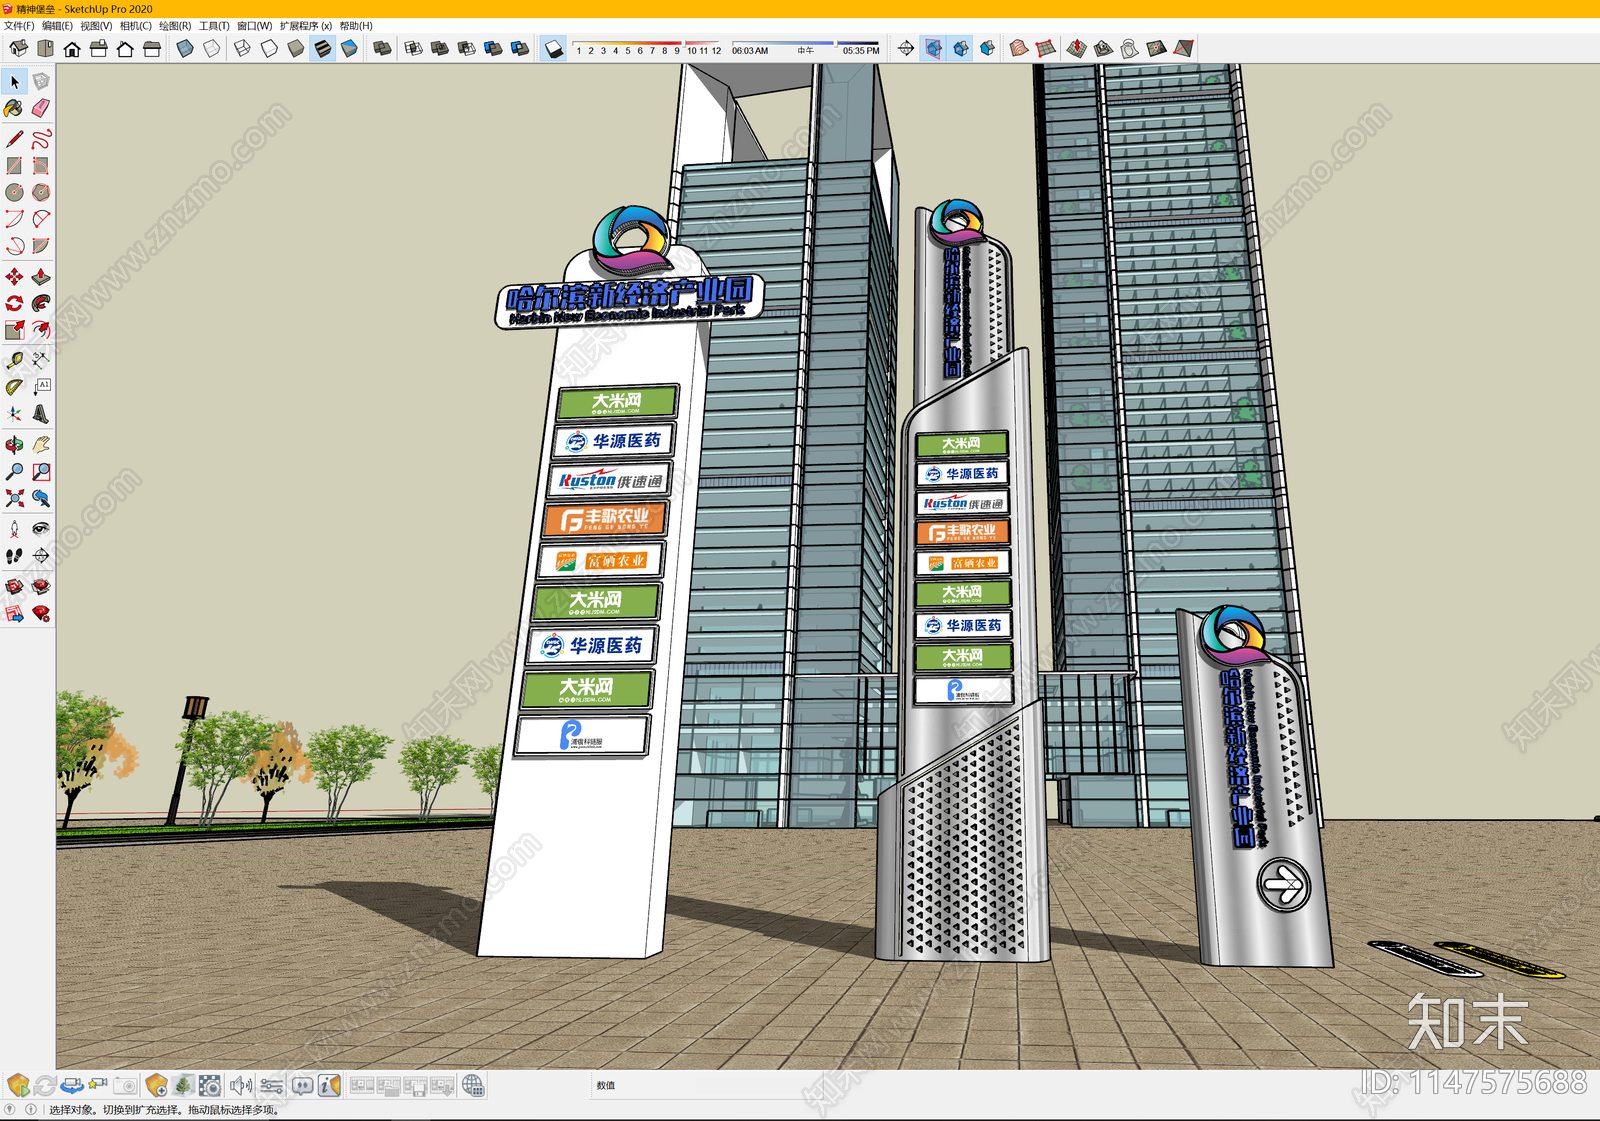Open the 相机(C) menu
This screenshot has height=1121, width=1600.
(x=136, y=26)
